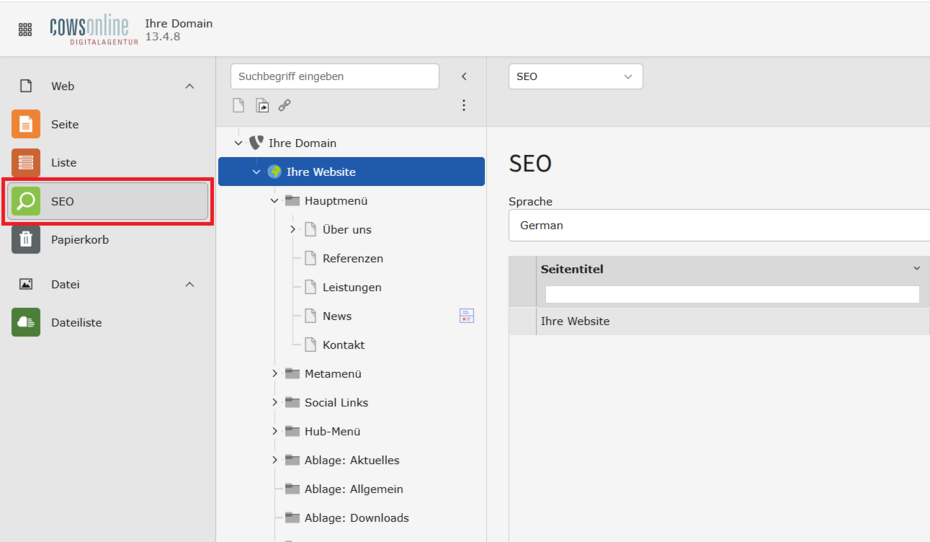This screenshot has height=542, width=930.
Task: Open the Sprache German dropdown
Action: pos(718,225)
